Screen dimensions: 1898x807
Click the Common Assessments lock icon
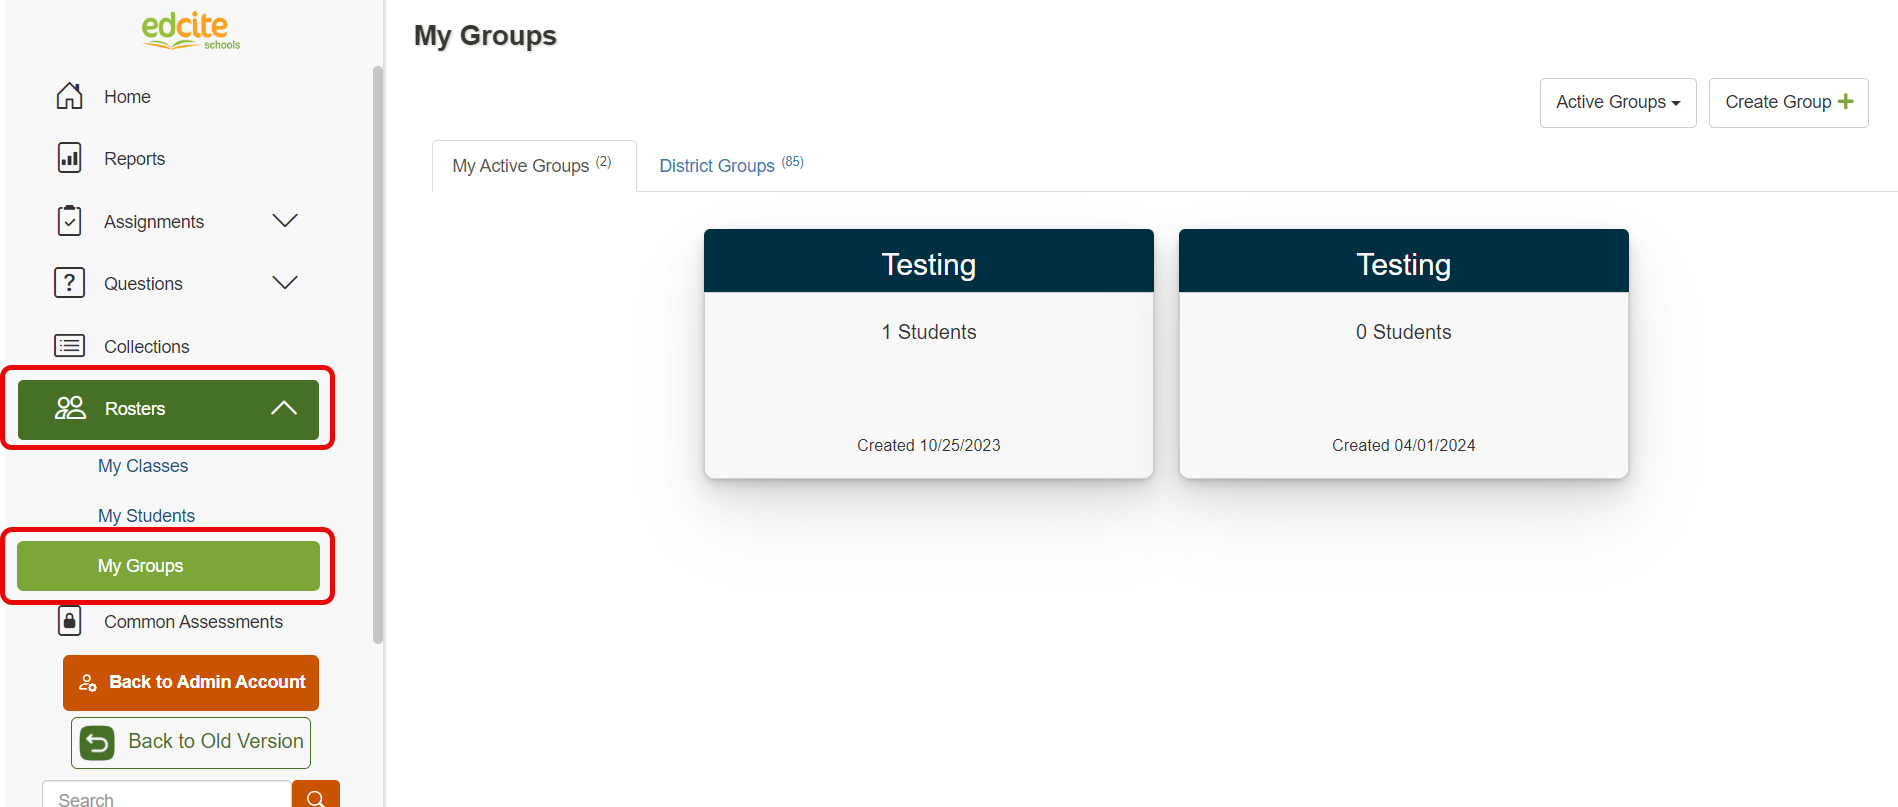pos(69,621)
